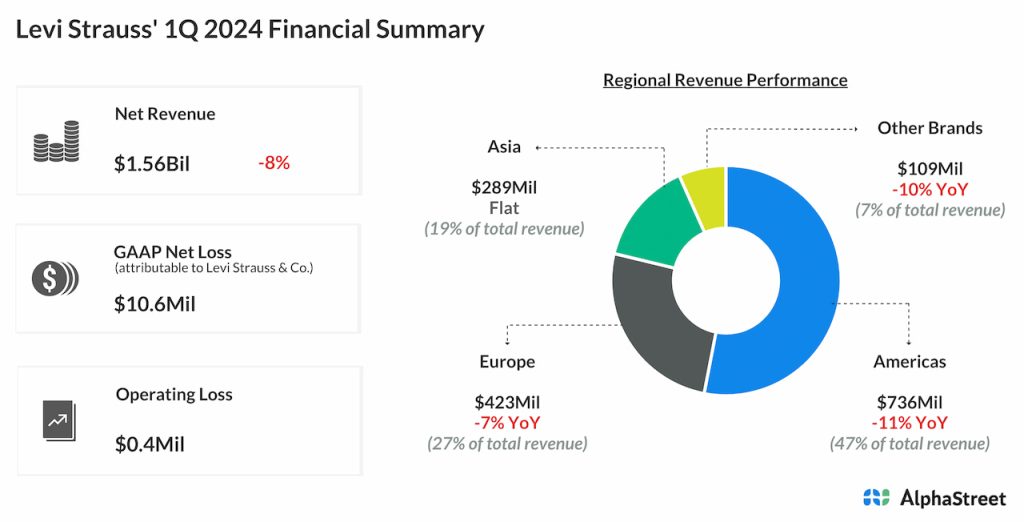Click the red -8% revenue change
The height and width of the screenshot is (522, 1024).
[x=273, y=162]
